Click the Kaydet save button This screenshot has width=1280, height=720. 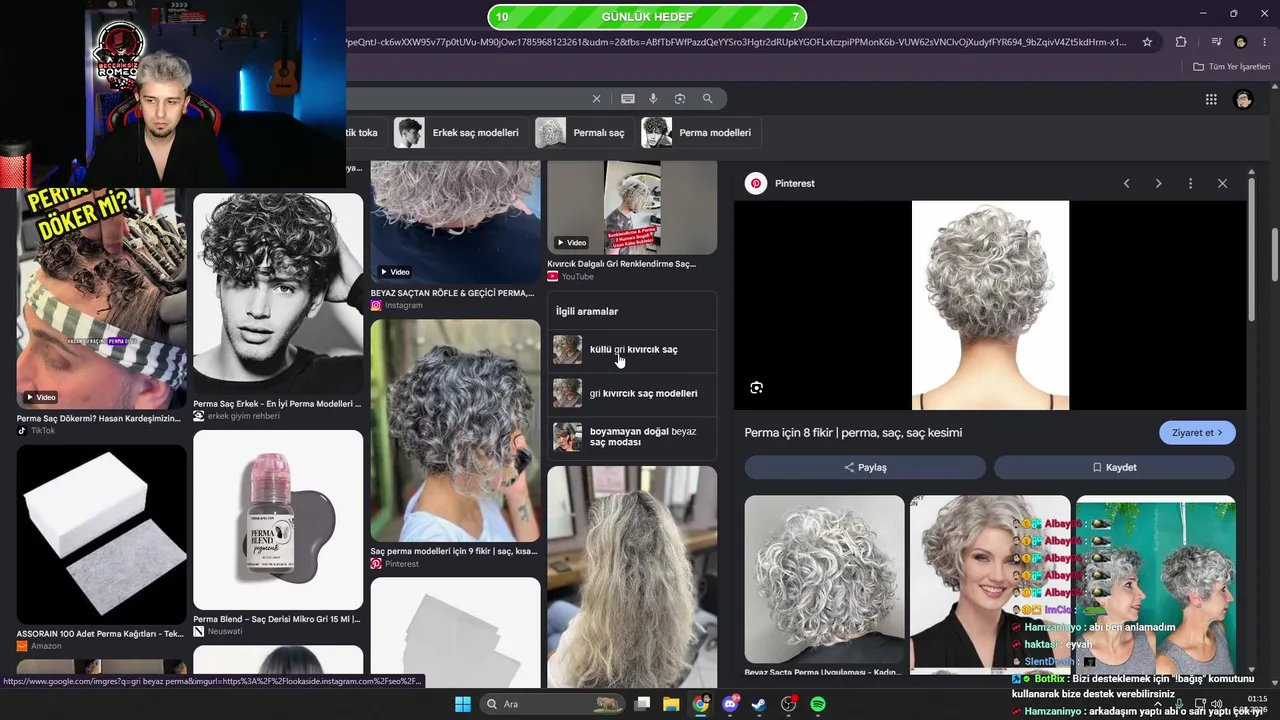coord(1114,467)
